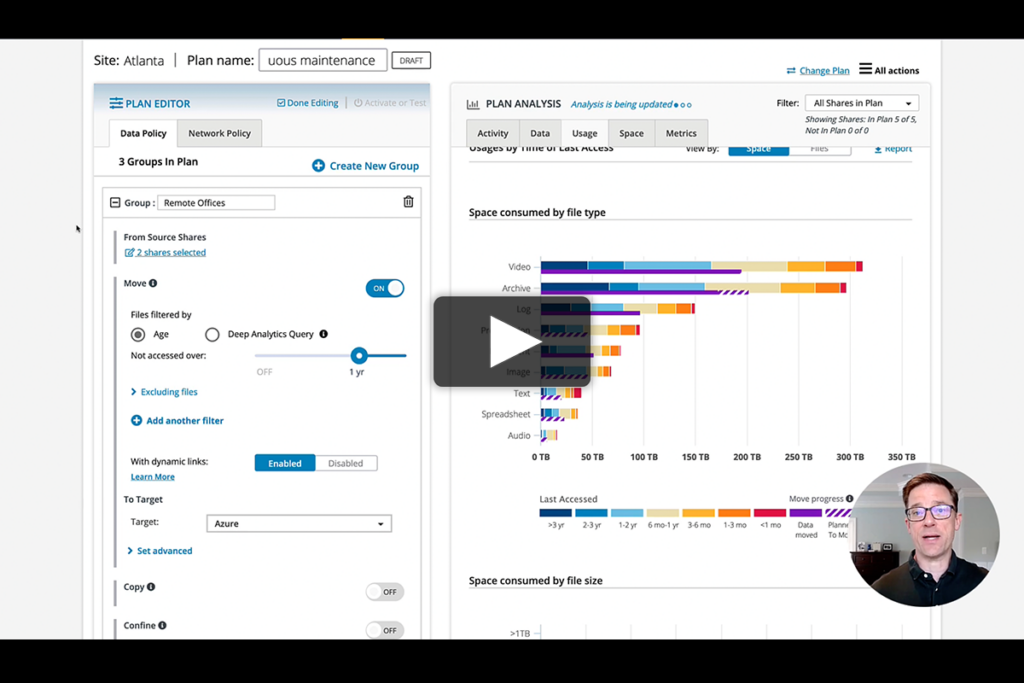Open the All Shares in Plan filter dropdown
The height and width of the screenshot is (683, 1024).
click(861, 102)
